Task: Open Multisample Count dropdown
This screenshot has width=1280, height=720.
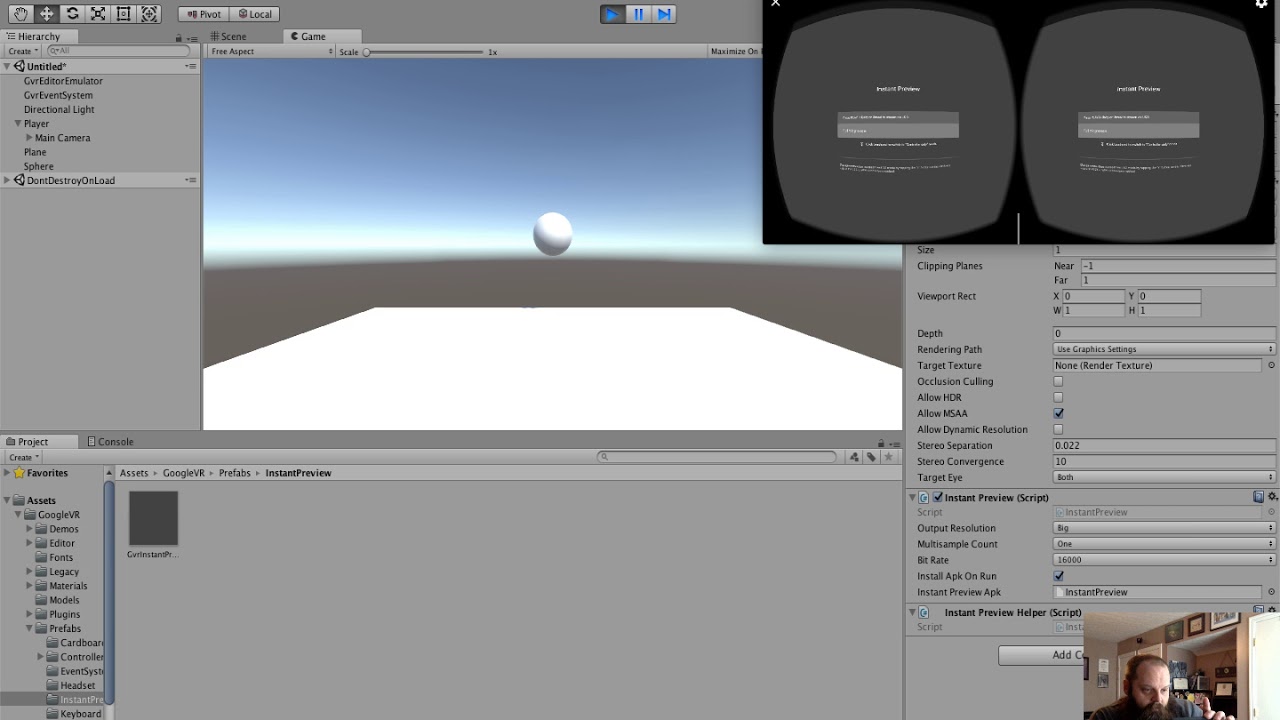Action: click(x=1164, y=544)
